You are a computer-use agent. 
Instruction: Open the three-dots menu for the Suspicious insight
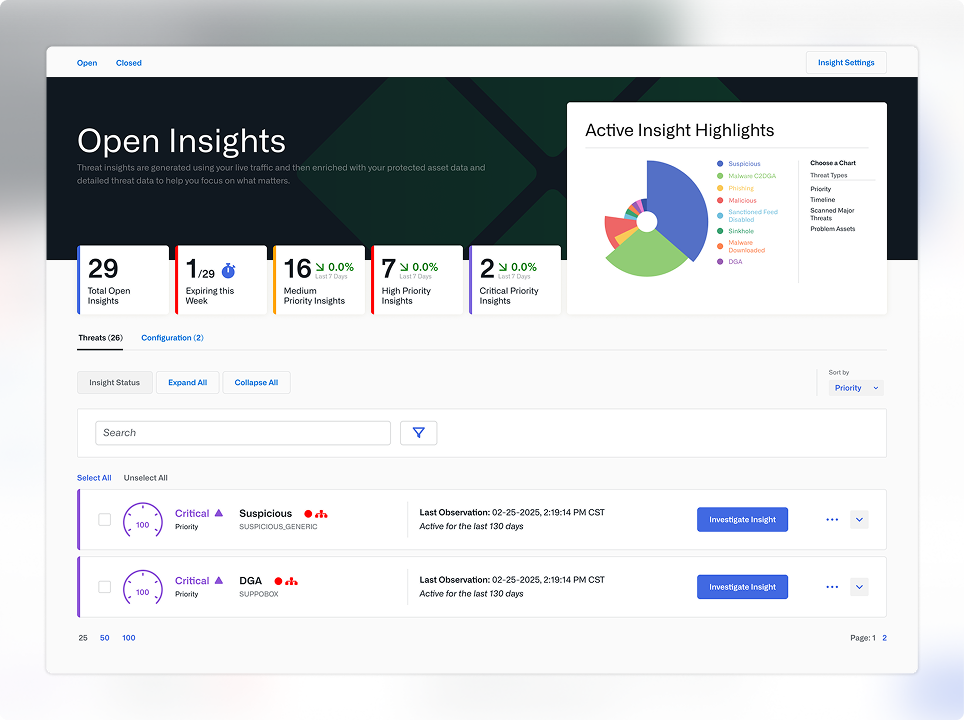coord(832,520)
